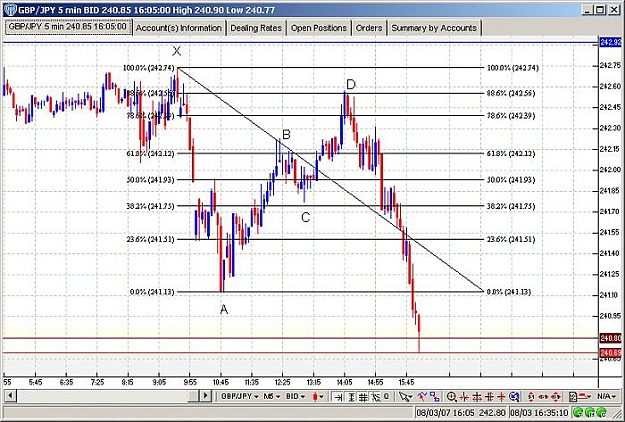This screenshot has width=625, height=422.
Task: Open the candlestick chart type dropdown
Action: click(x=318, y=396)
